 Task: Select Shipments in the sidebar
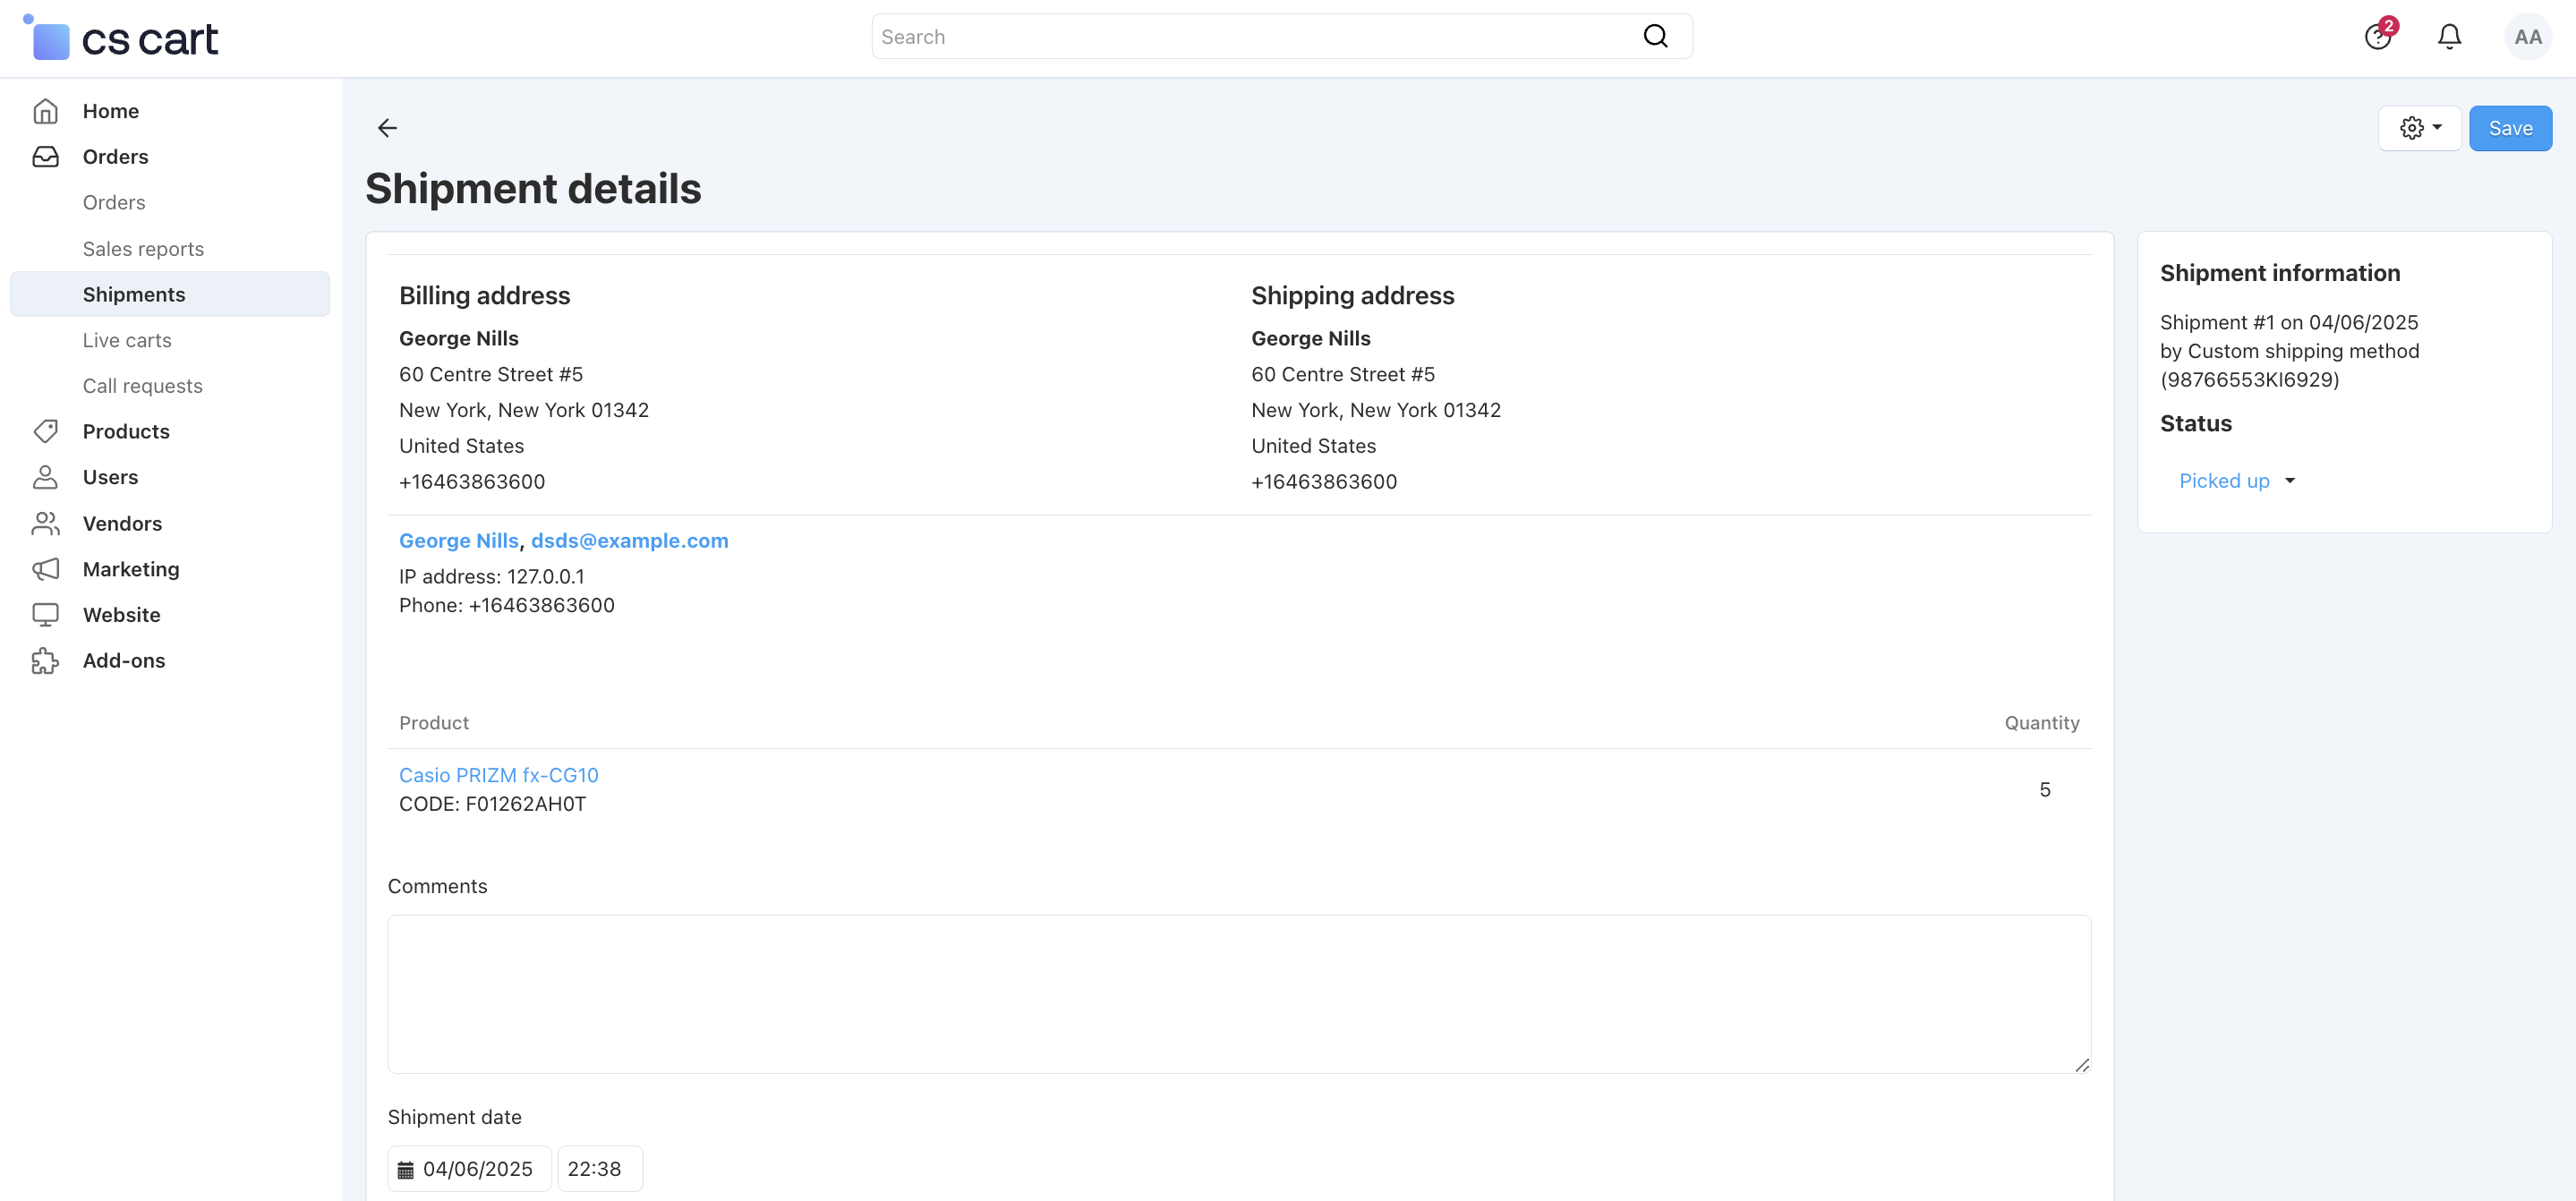click(170, 294)
